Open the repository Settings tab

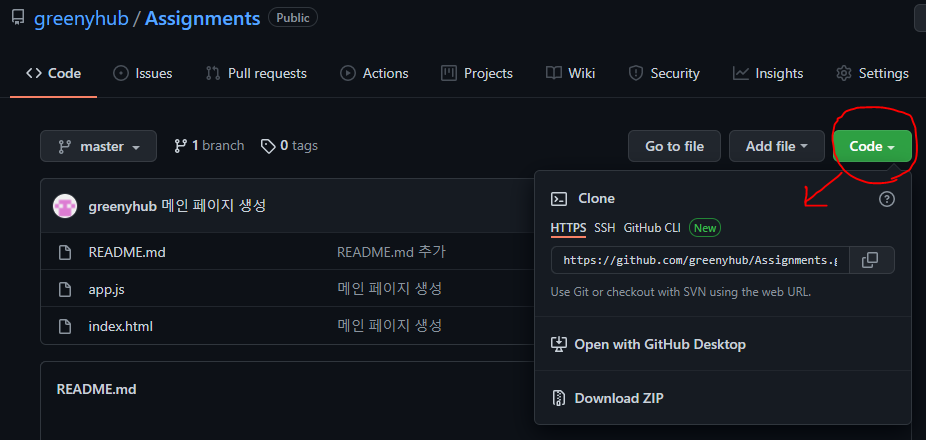pos(872,73)
